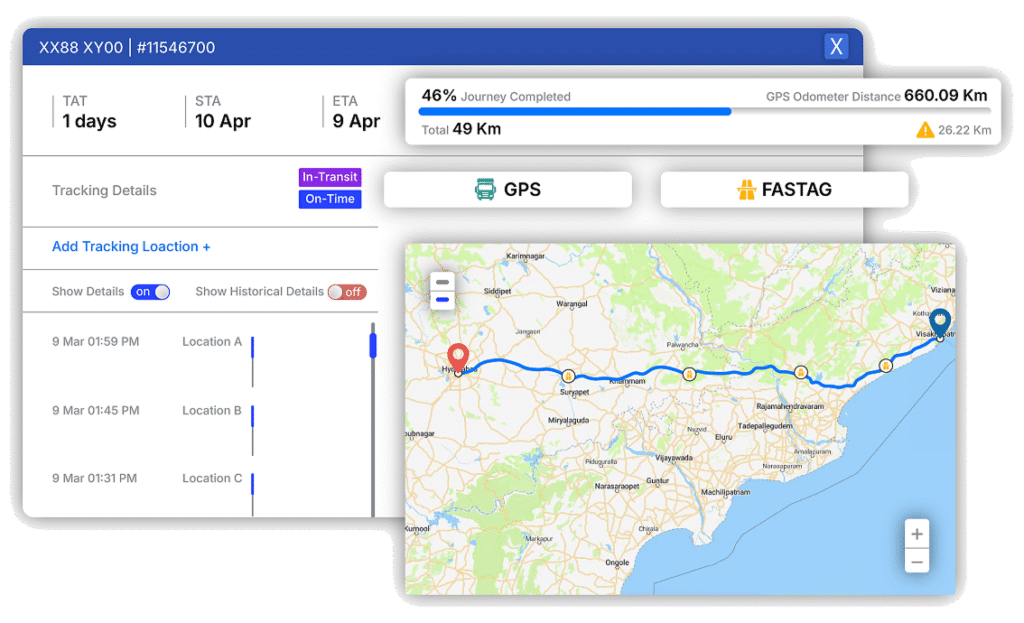Close the XX88 XY00 tracking panel
This screenshot has height=623, width=1024.
(836, 46)
